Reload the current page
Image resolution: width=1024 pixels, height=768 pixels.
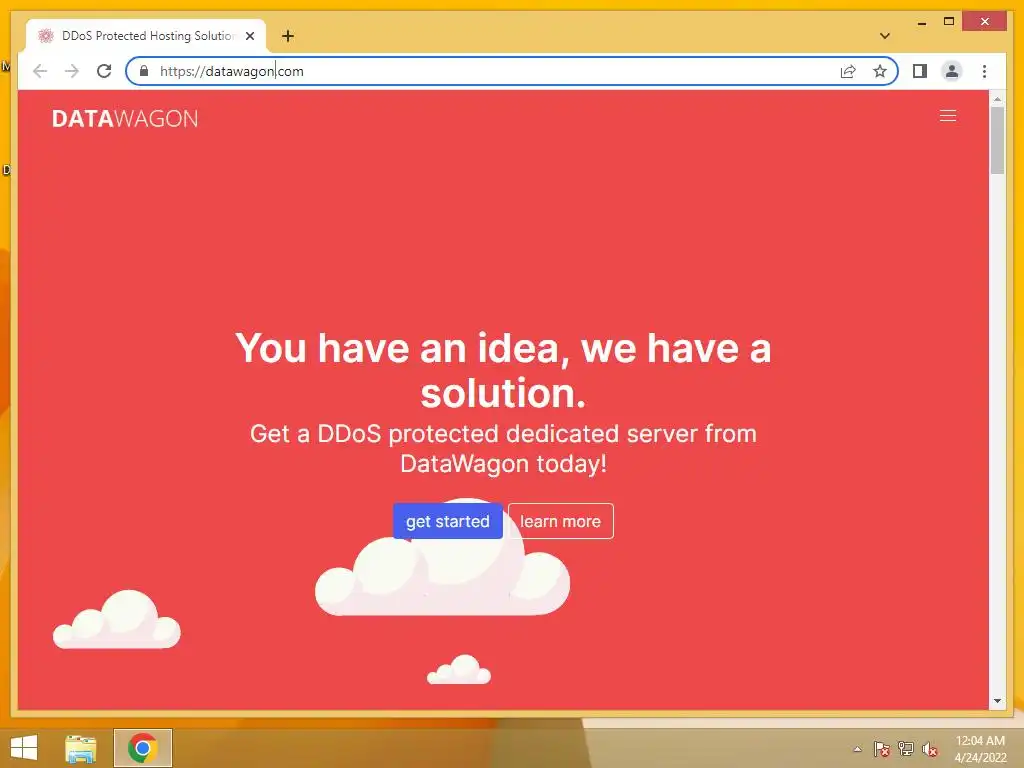pyautogui.click(x=104, y=71)
